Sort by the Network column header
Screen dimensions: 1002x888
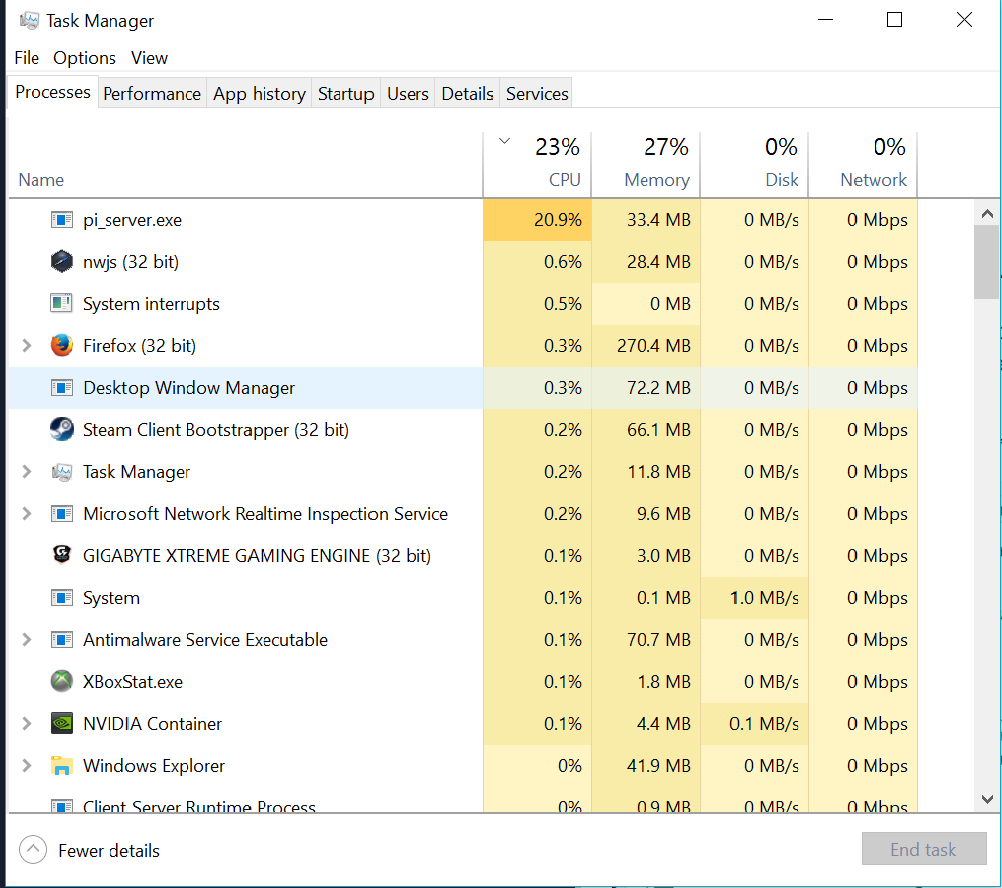click(863, 164)
